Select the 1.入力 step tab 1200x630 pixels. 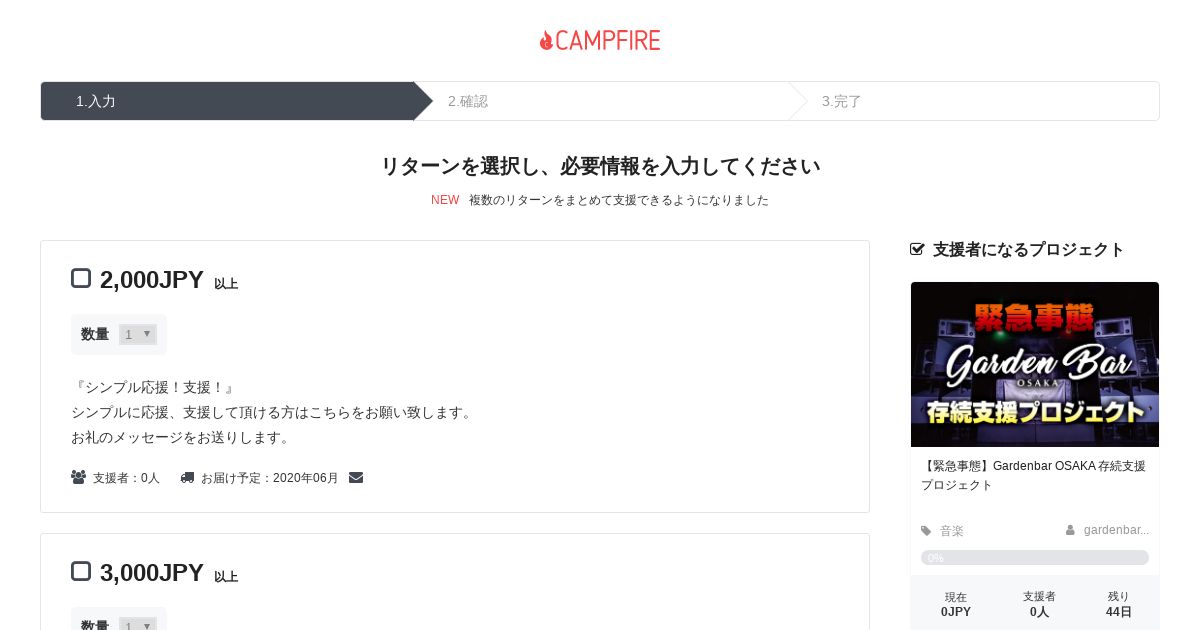tap(227, 101)
